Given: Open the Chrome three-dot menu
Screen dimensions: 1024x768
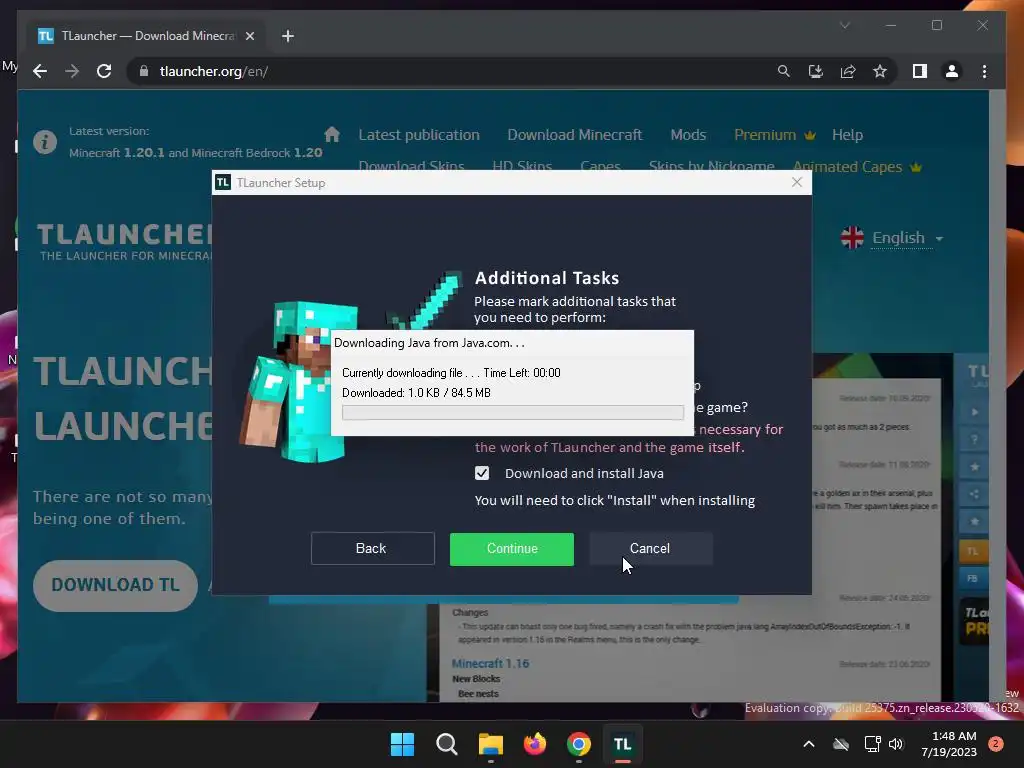Looking at the screenshot, I should 984,71.
